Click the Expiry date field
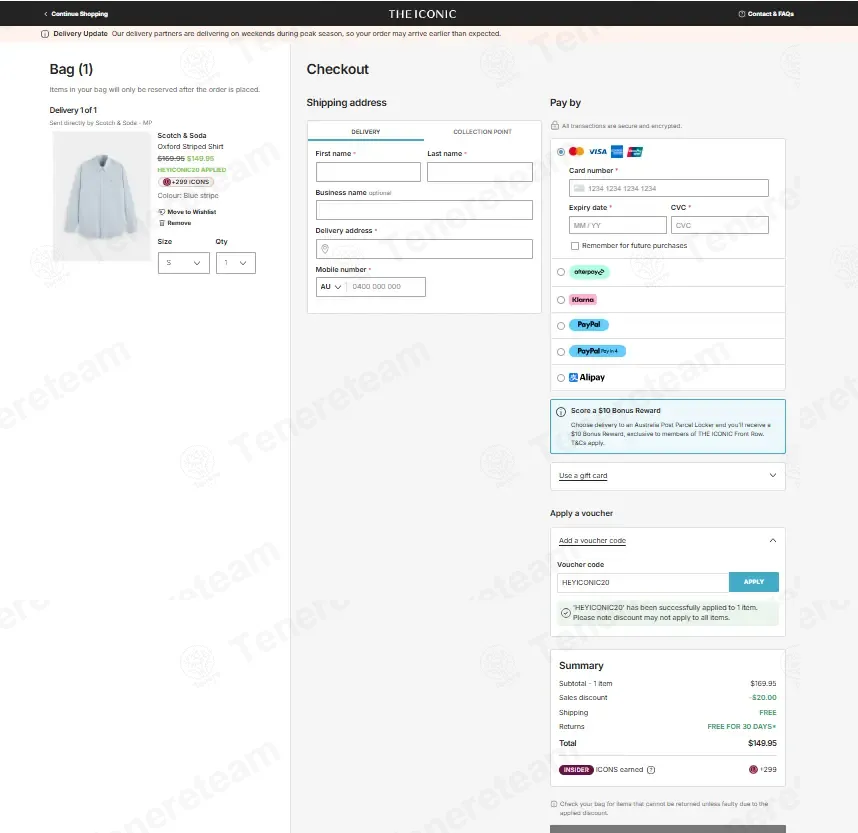Screen dimensions: 858x833 (x=618, y=225)
